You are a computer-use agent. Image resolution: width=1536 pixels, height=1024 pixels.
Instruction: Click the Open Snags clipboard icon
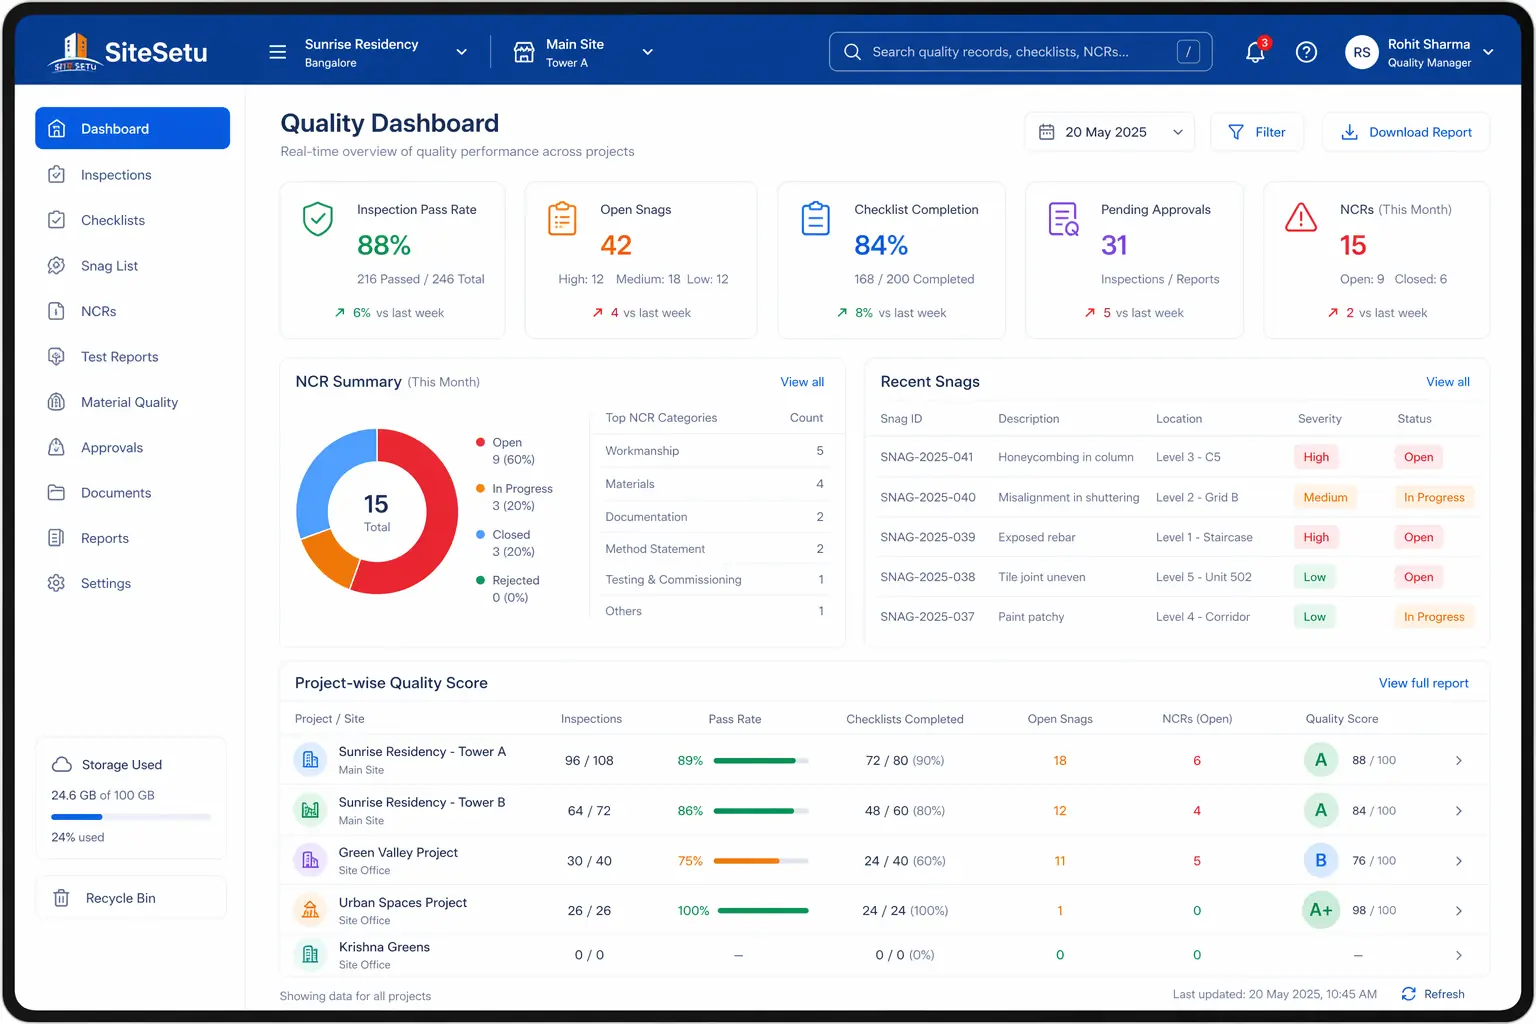tap(562, 219)
